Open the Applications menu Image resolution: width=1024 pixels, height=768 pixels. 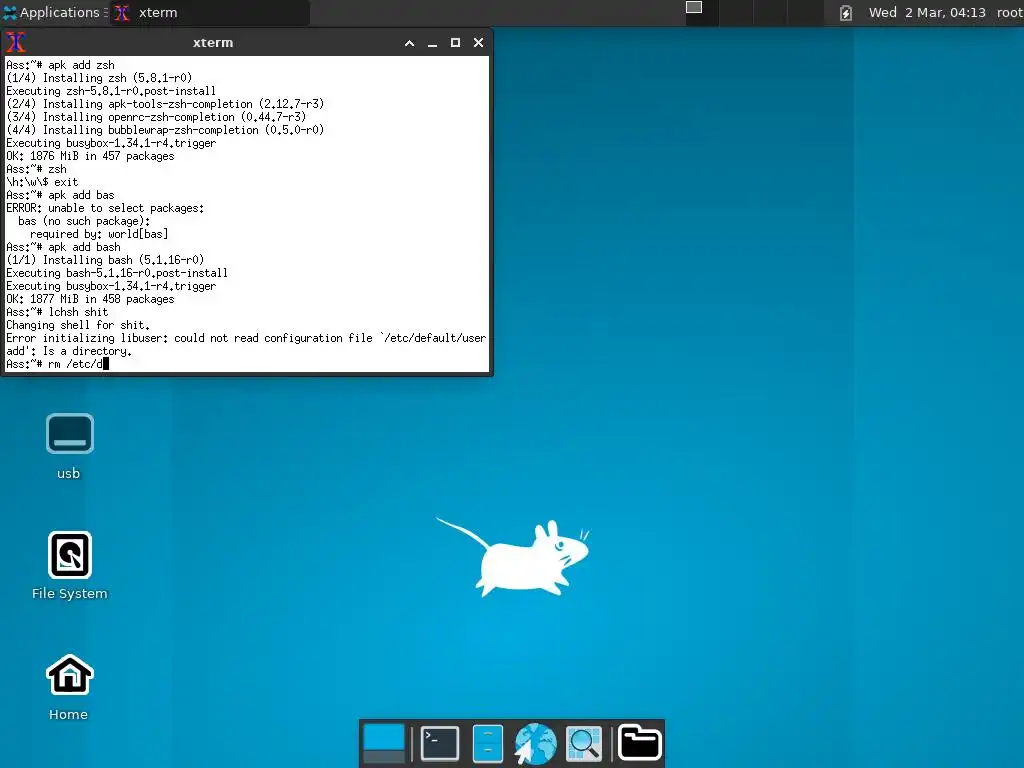[x=54, y=12]
